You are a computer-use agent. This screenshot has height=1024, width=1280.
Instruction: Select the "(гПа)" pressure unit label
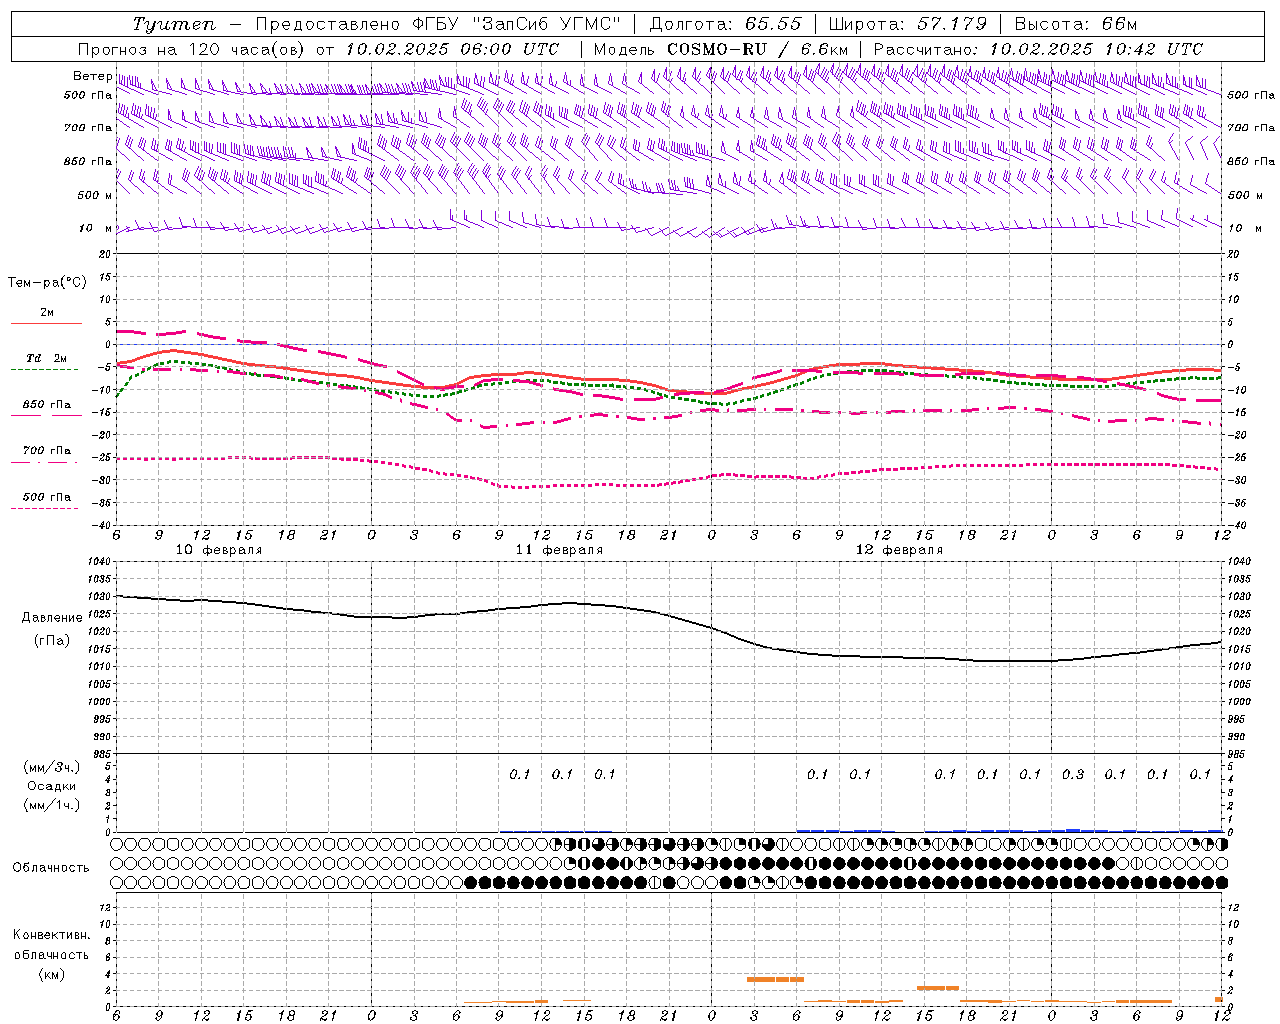click(x=52, y=640)
